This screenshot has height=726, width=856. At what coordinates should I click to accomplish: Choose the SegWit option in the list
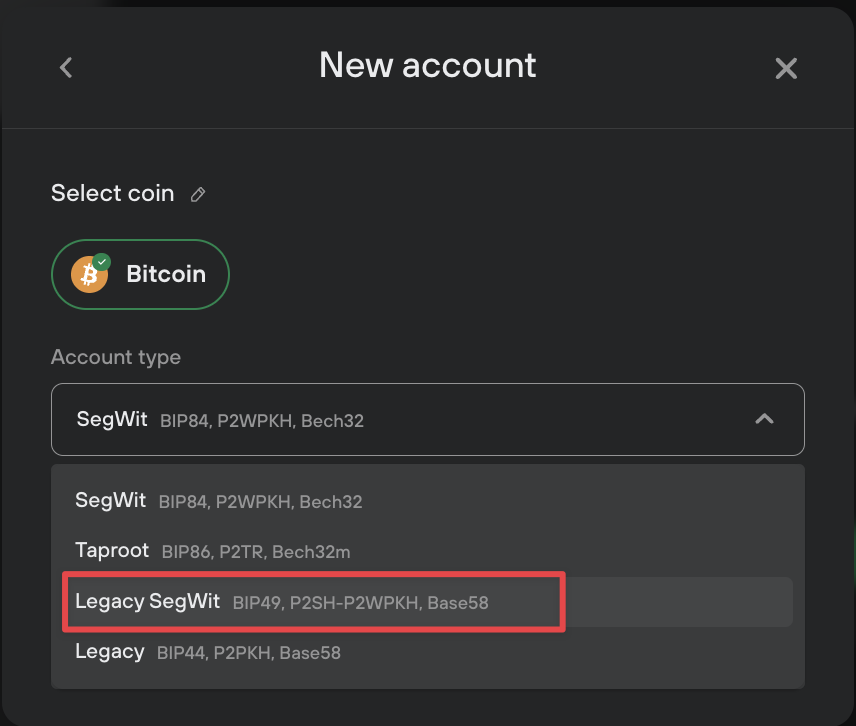coord(427,501)
